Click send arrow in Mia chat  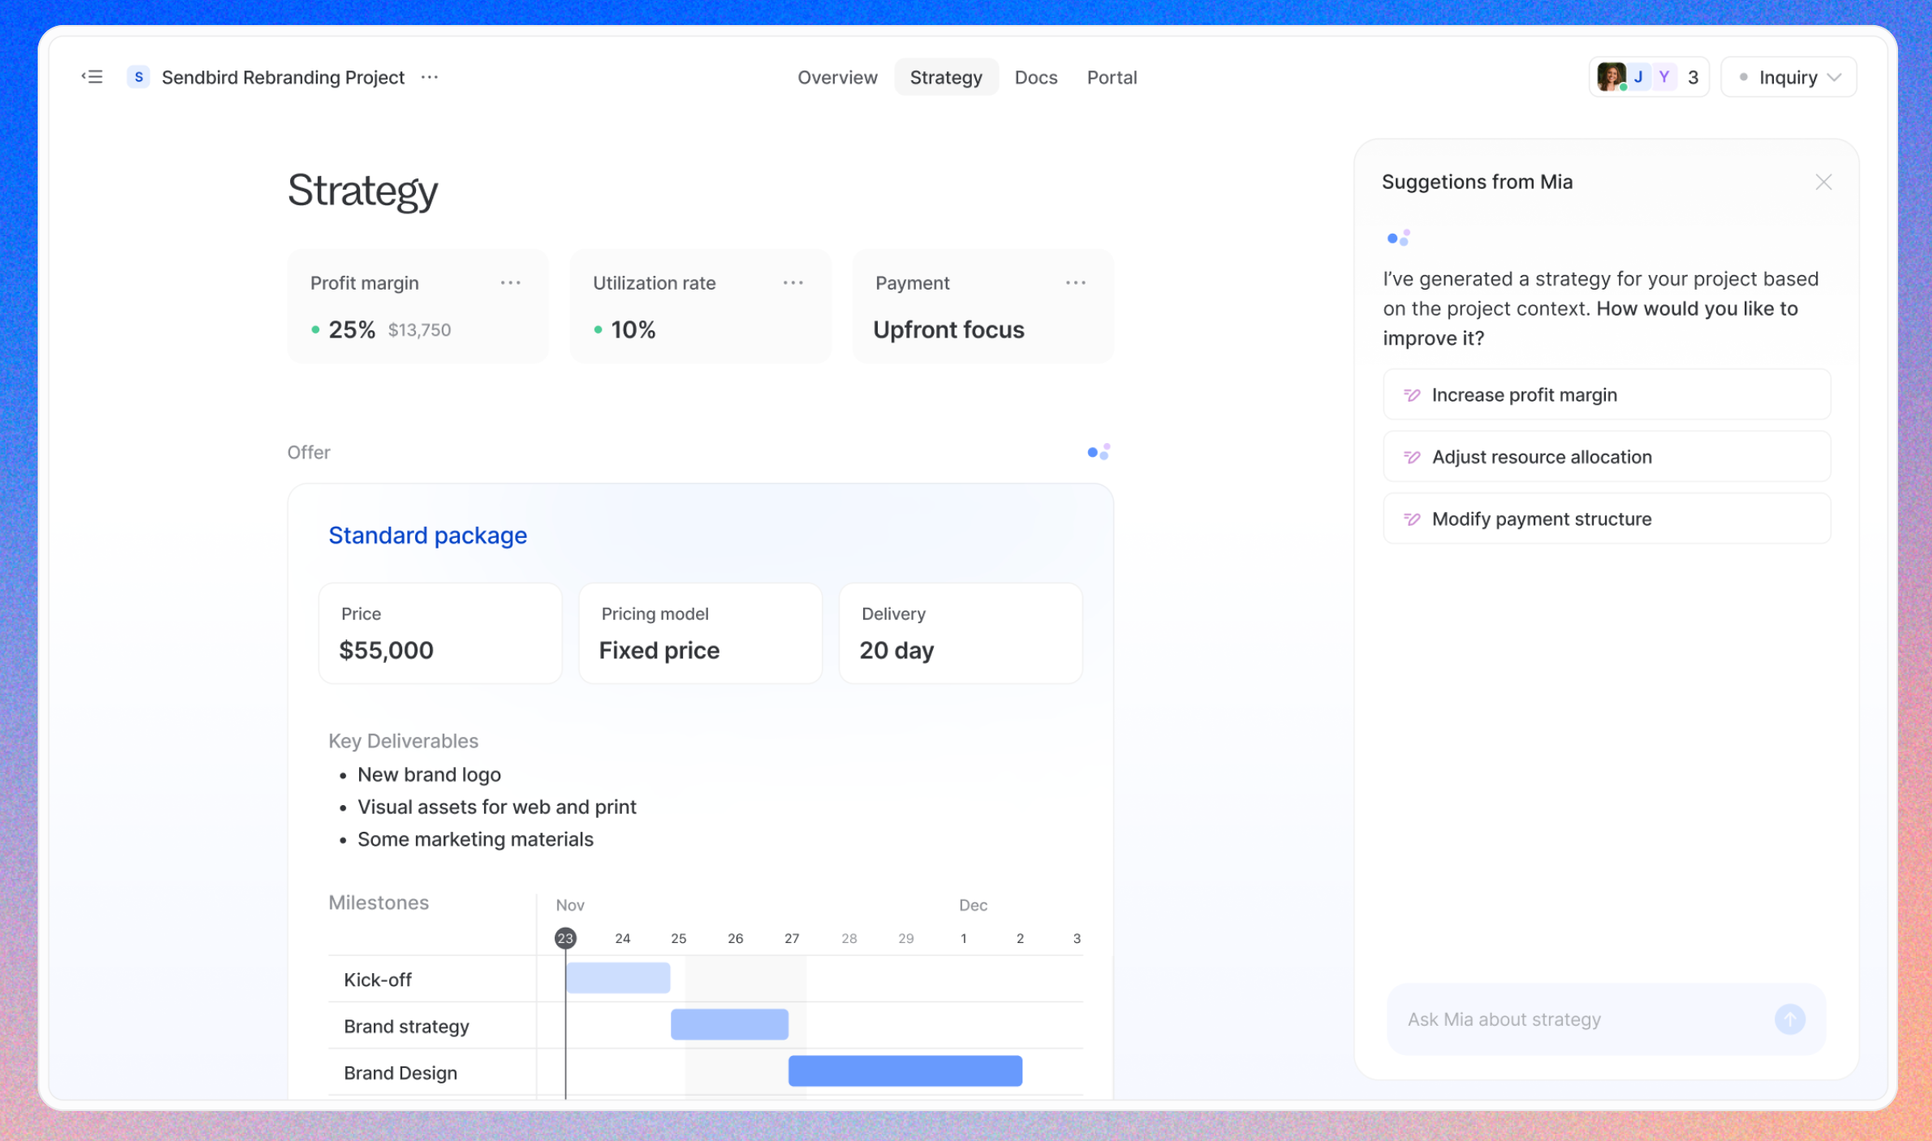pos(1789,1019)
